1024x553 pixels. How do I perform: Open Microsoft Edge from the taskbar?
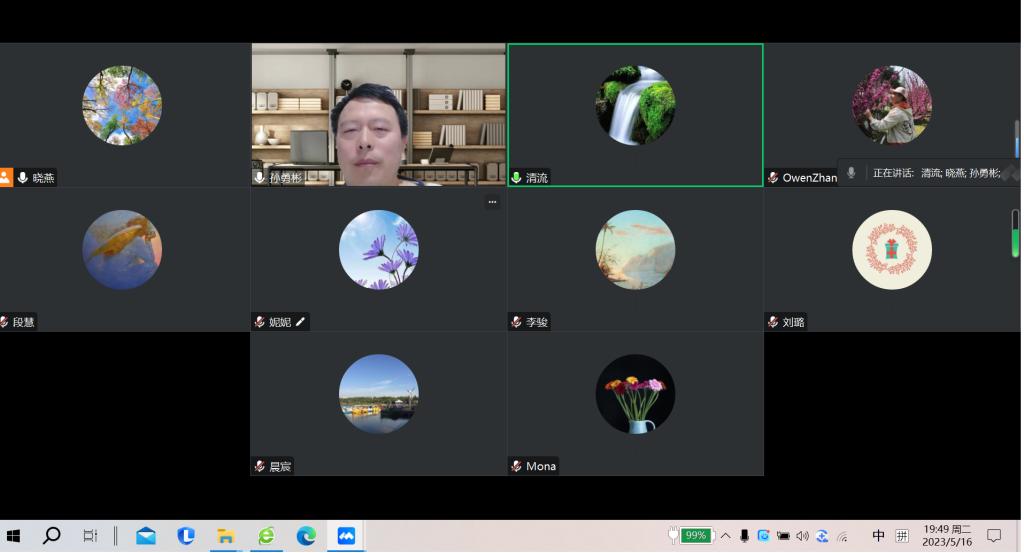[x=306, y=536]
